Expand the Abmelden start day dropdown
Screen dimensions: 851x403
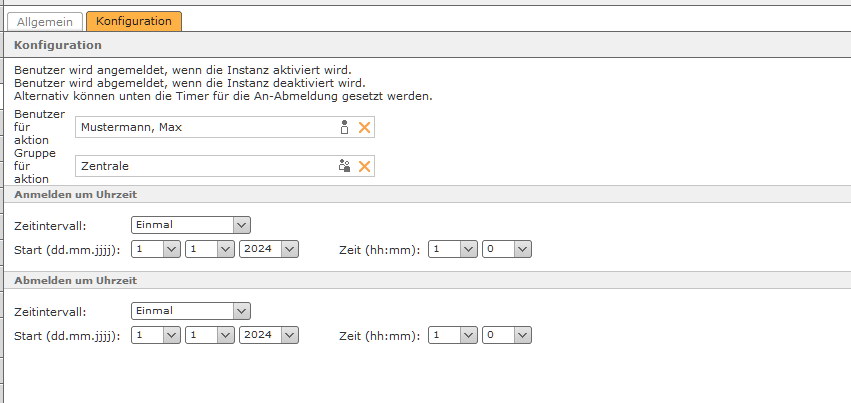155,335
